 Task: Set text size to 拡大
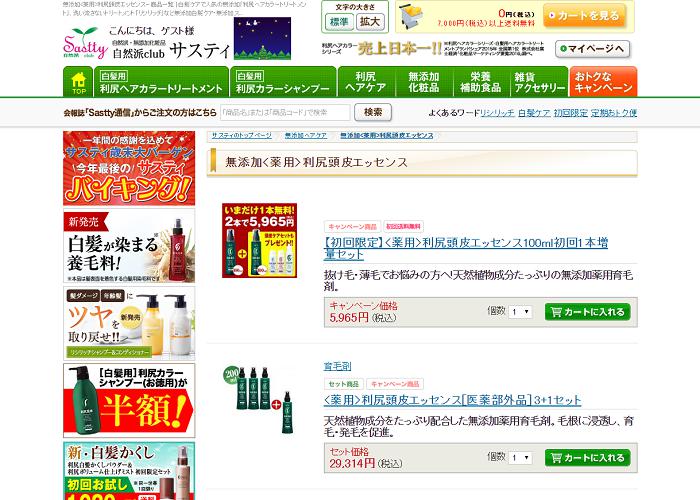click(x=370, y=21)
